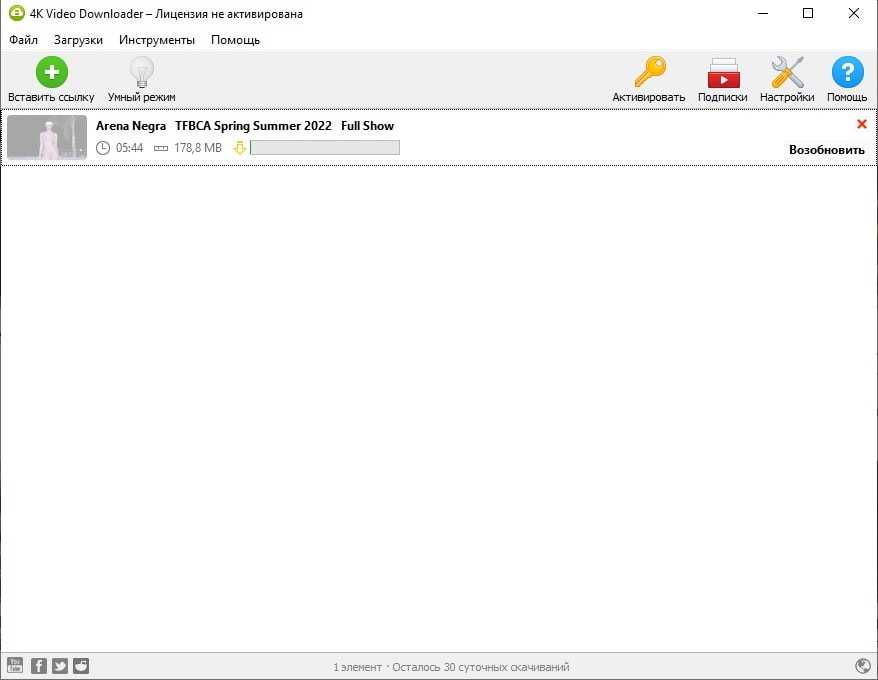Screen dimensions: 878x680
Task: Toggle Smart Mode lightbulb icon
Action: tap(142, 73)
